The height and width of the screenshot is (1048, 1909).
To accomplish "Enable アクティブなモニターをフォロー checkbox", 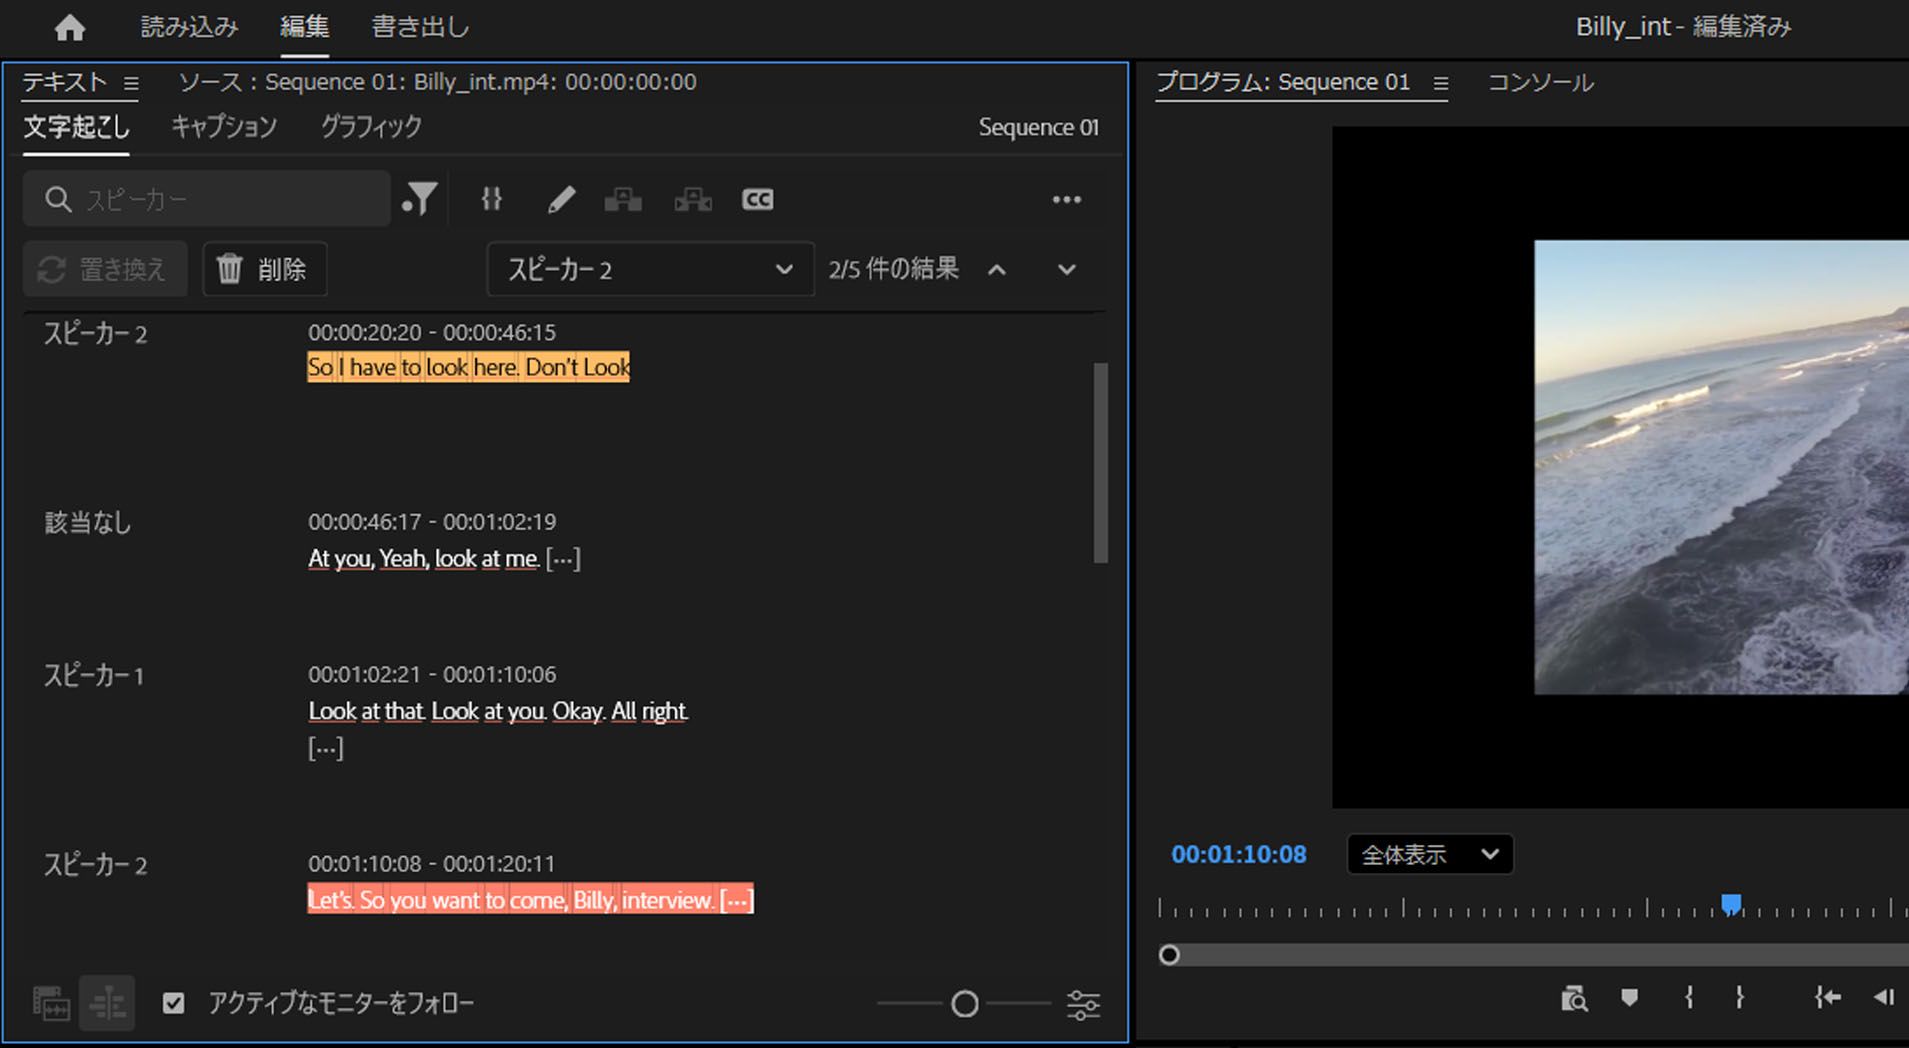I will coord(174,1003).
